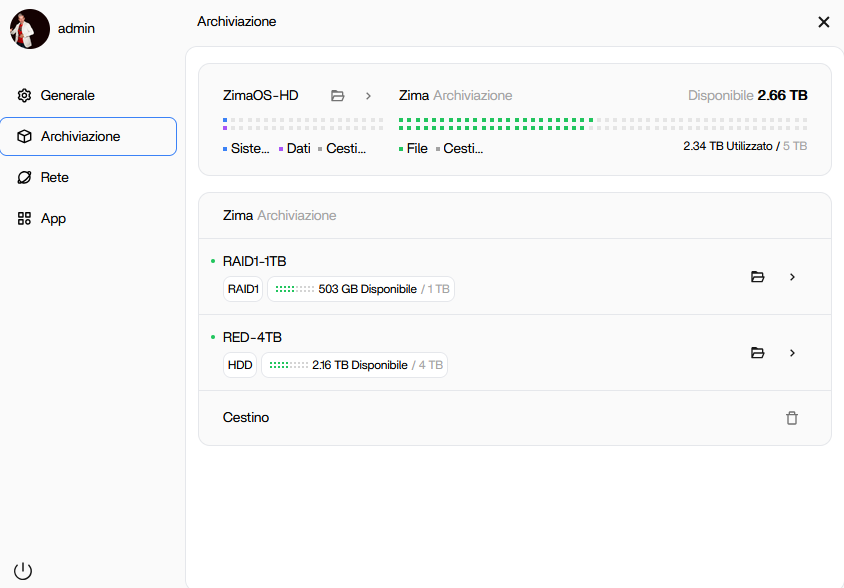Close the Archiviazione settings window
Image resolution: width=844 pixels, height=588 pixels.
tap(824, 22)
